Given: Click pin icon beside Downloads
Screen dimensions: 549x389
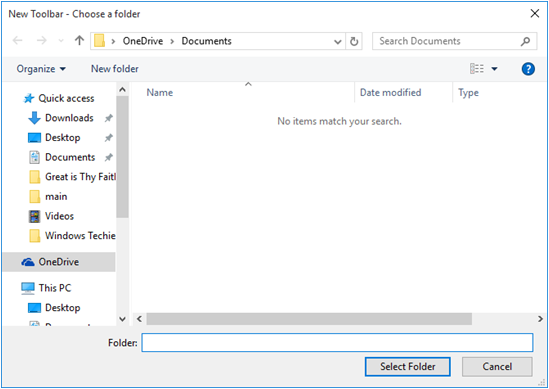Looking at the screenshot, I should click(x=109, y=118).
